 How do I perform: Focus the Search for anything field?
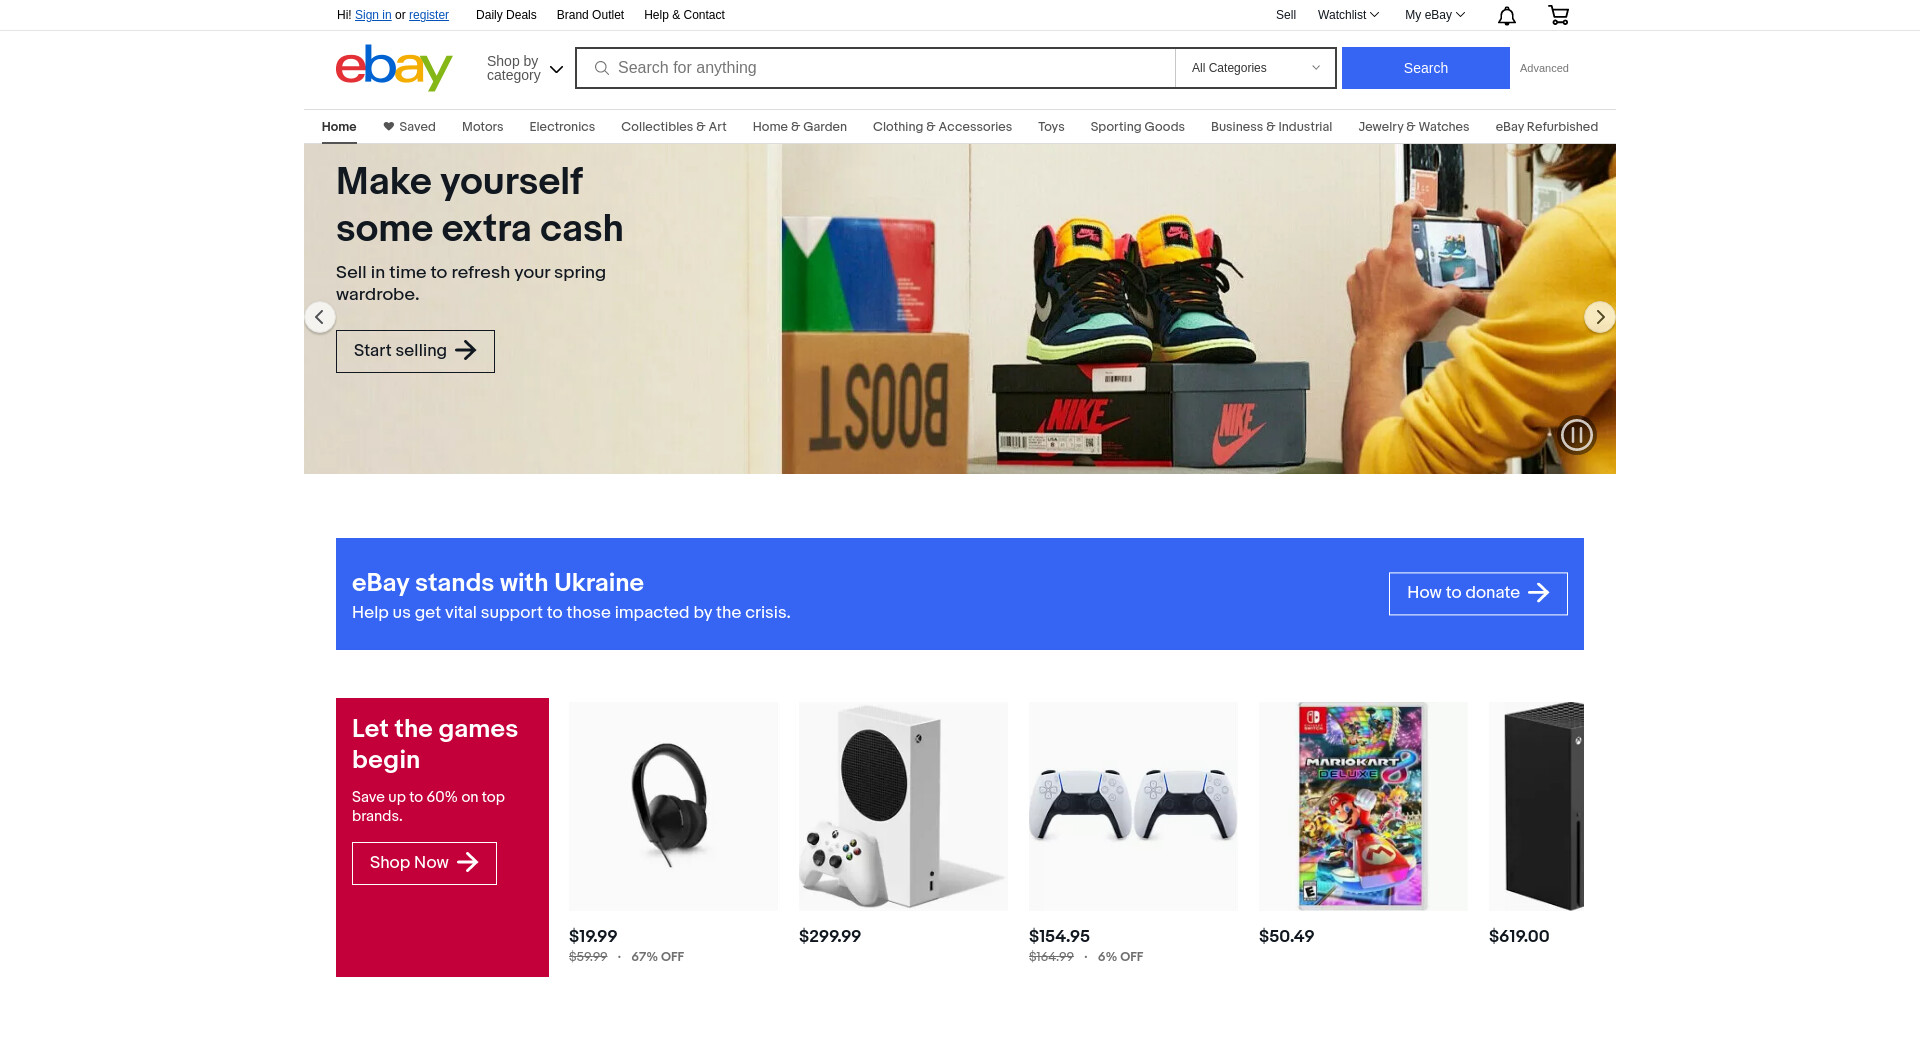875,68
